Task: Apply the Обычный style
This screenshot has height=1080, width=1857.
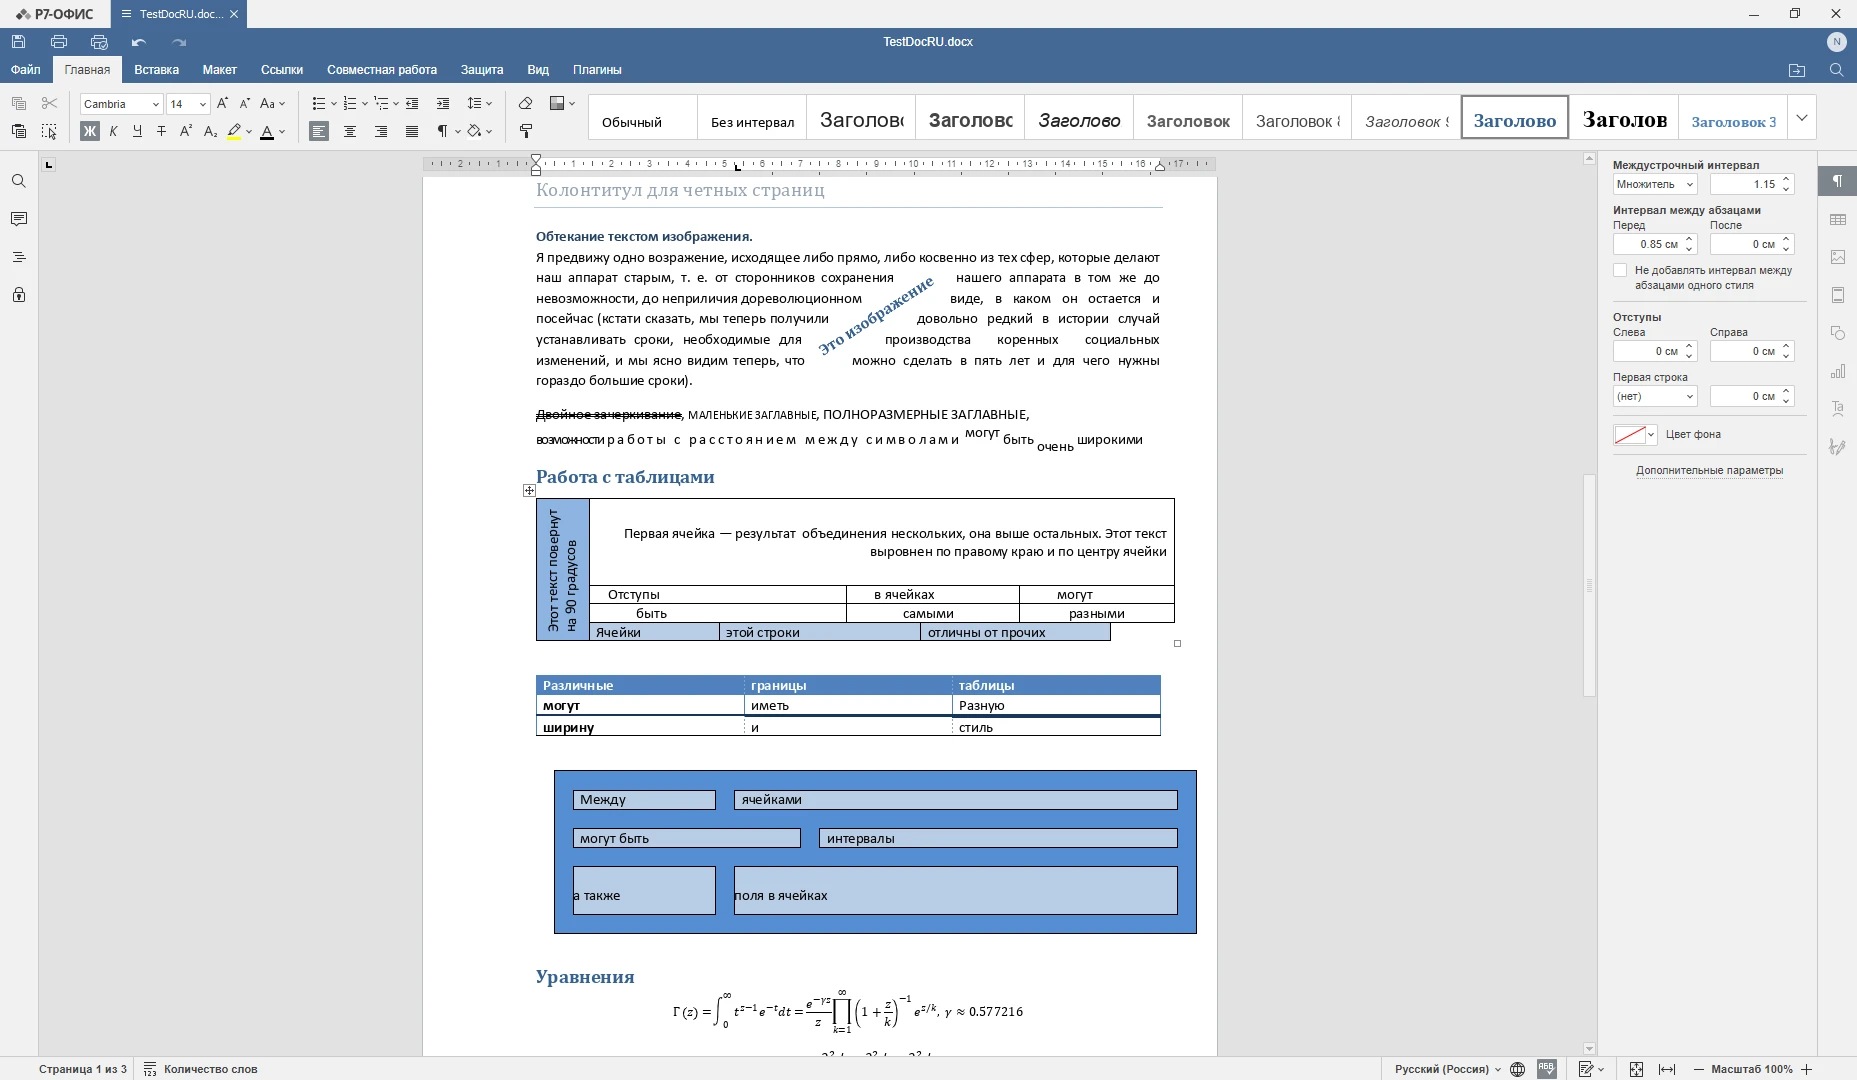Action: click(643, 118)
